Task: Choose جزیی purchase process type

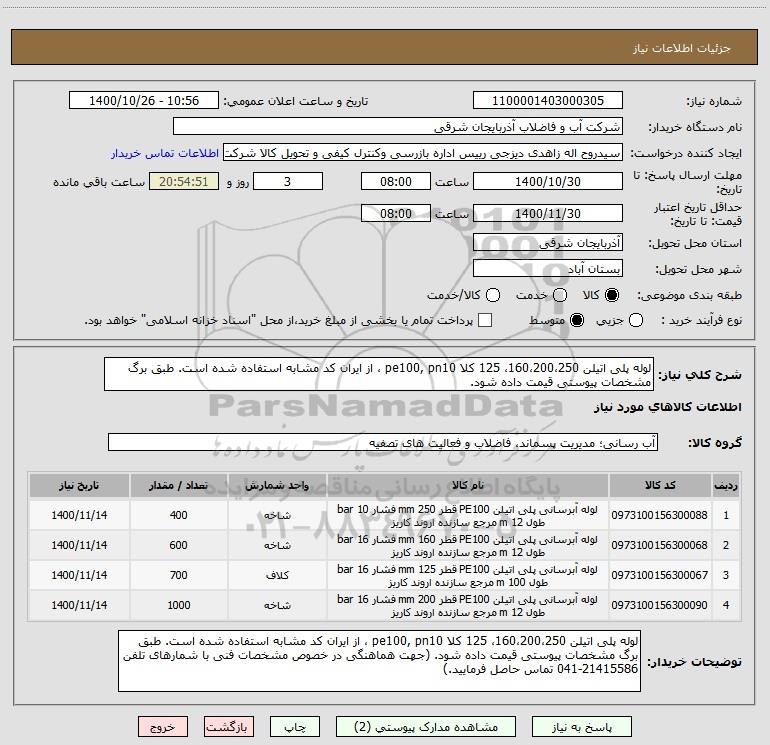Action: pos(635,321)
